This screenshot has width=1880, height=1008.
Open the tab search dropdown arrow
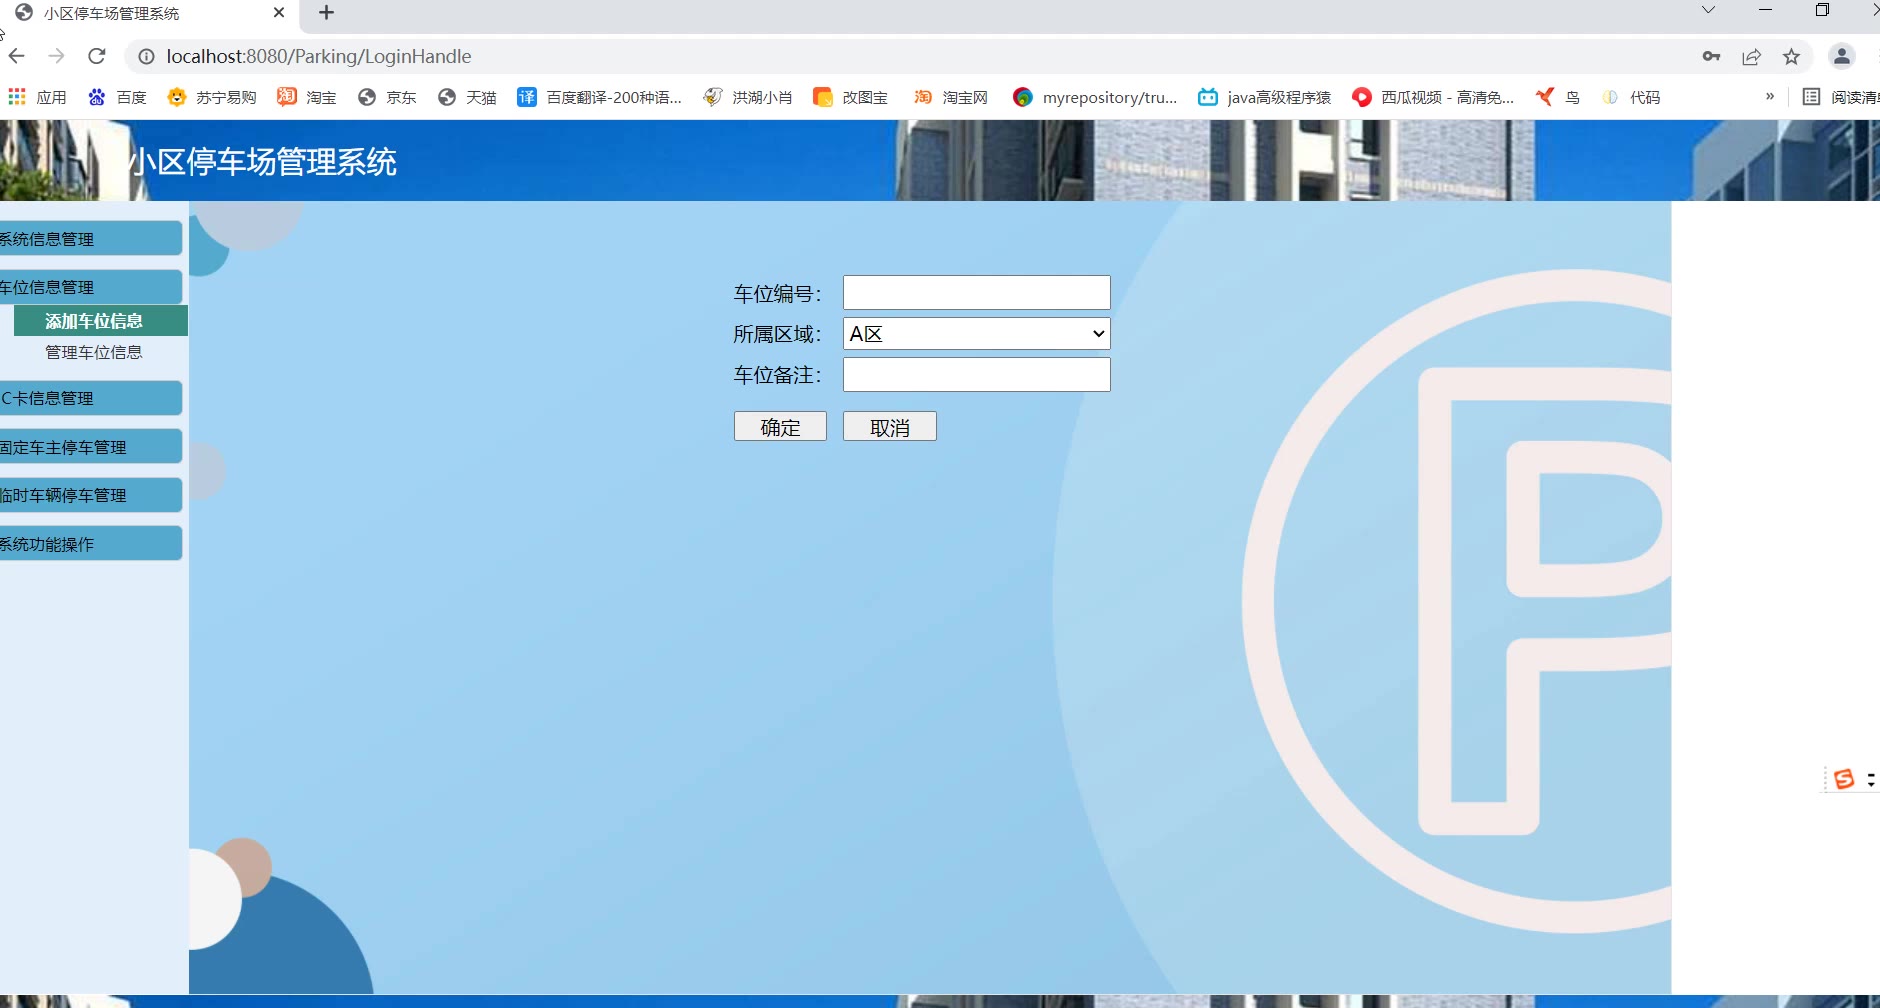pos(1708,10)
